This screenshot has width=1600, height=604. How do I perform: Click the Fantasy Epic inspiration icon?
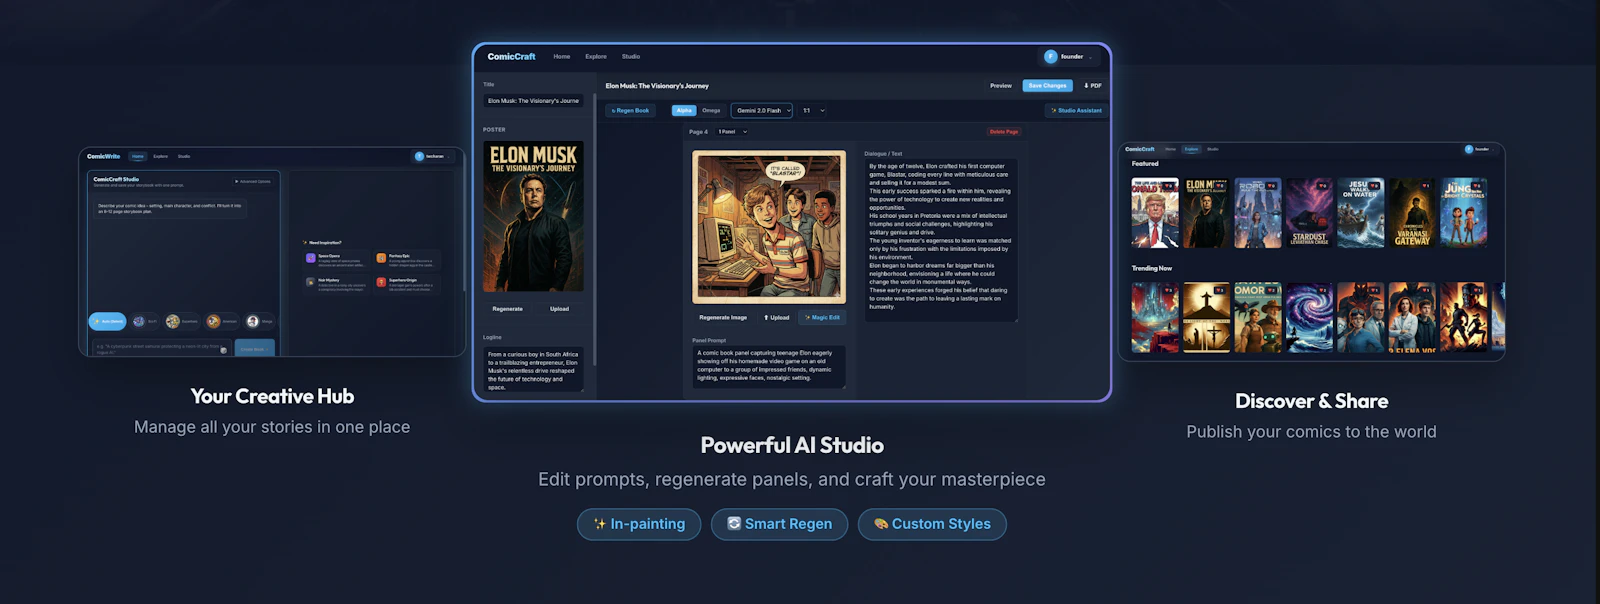[381, 258]
